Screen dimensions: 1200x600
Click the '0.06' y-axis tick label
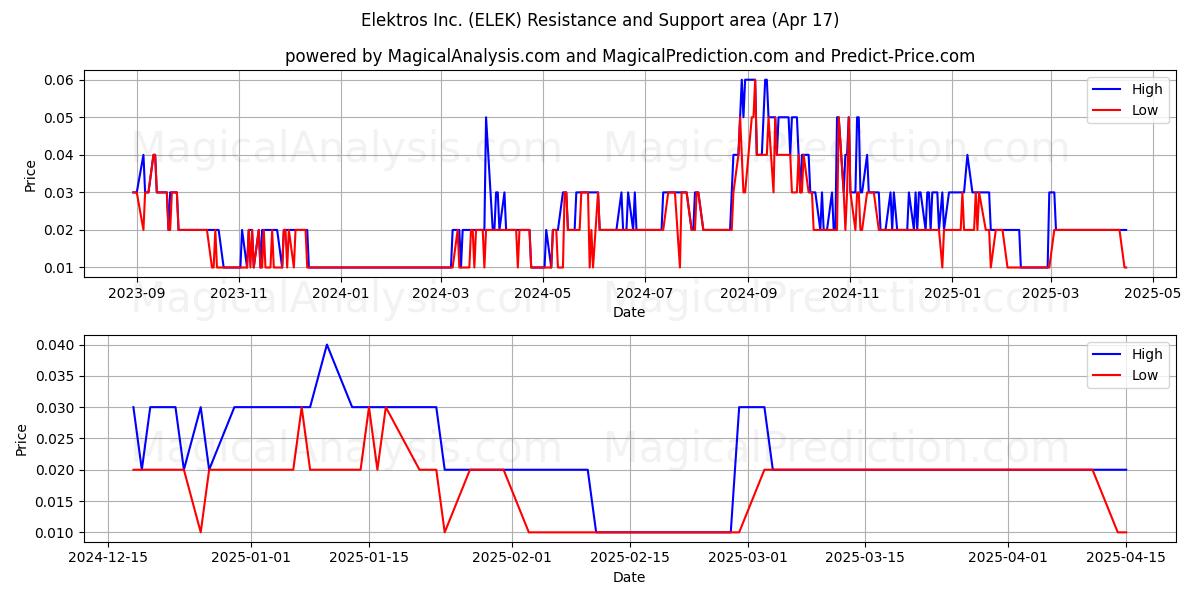[x=60, y=80]
